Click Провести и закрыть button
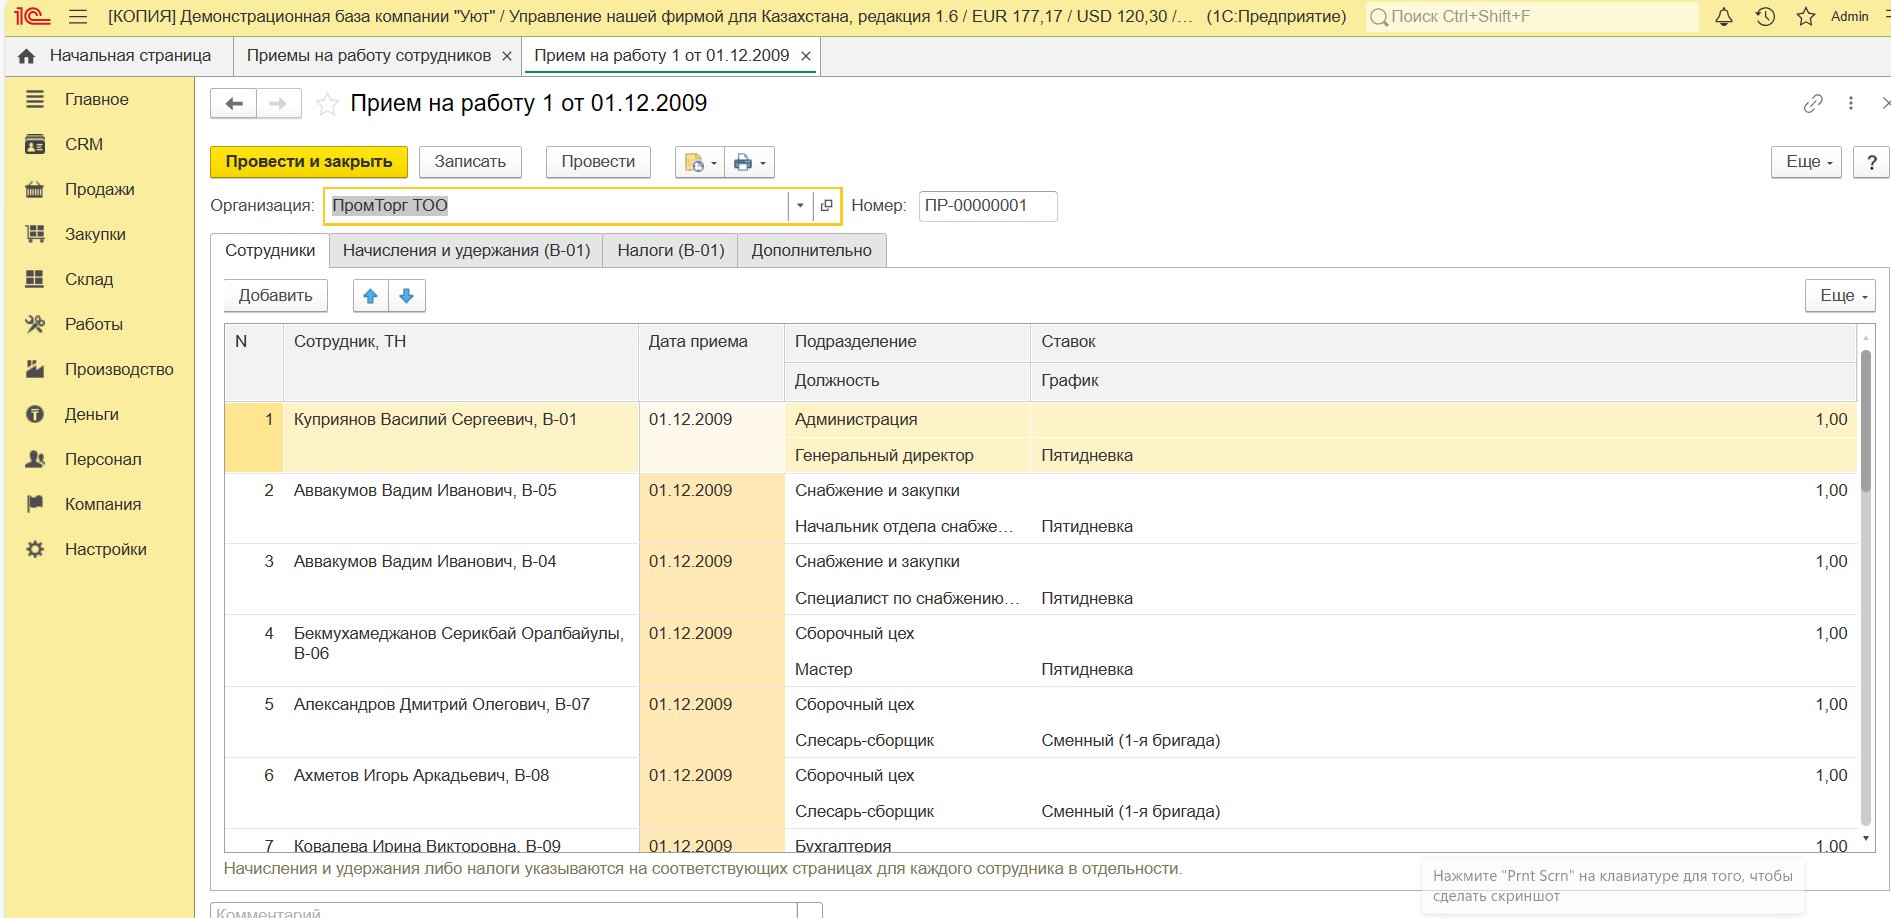The image size is (1891, 918). tap(309, 162)
